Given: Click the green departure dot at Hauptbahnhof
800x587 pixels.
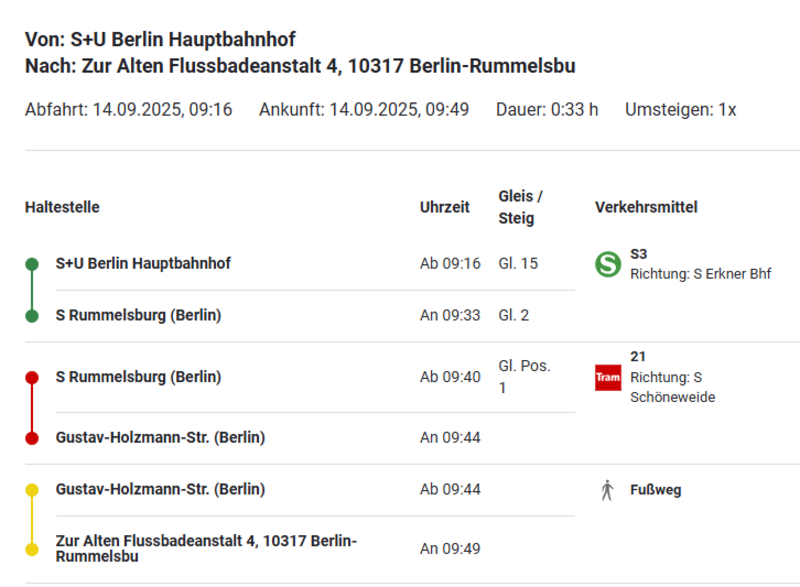Looking at the screenshot, I should tap(32, 264).
